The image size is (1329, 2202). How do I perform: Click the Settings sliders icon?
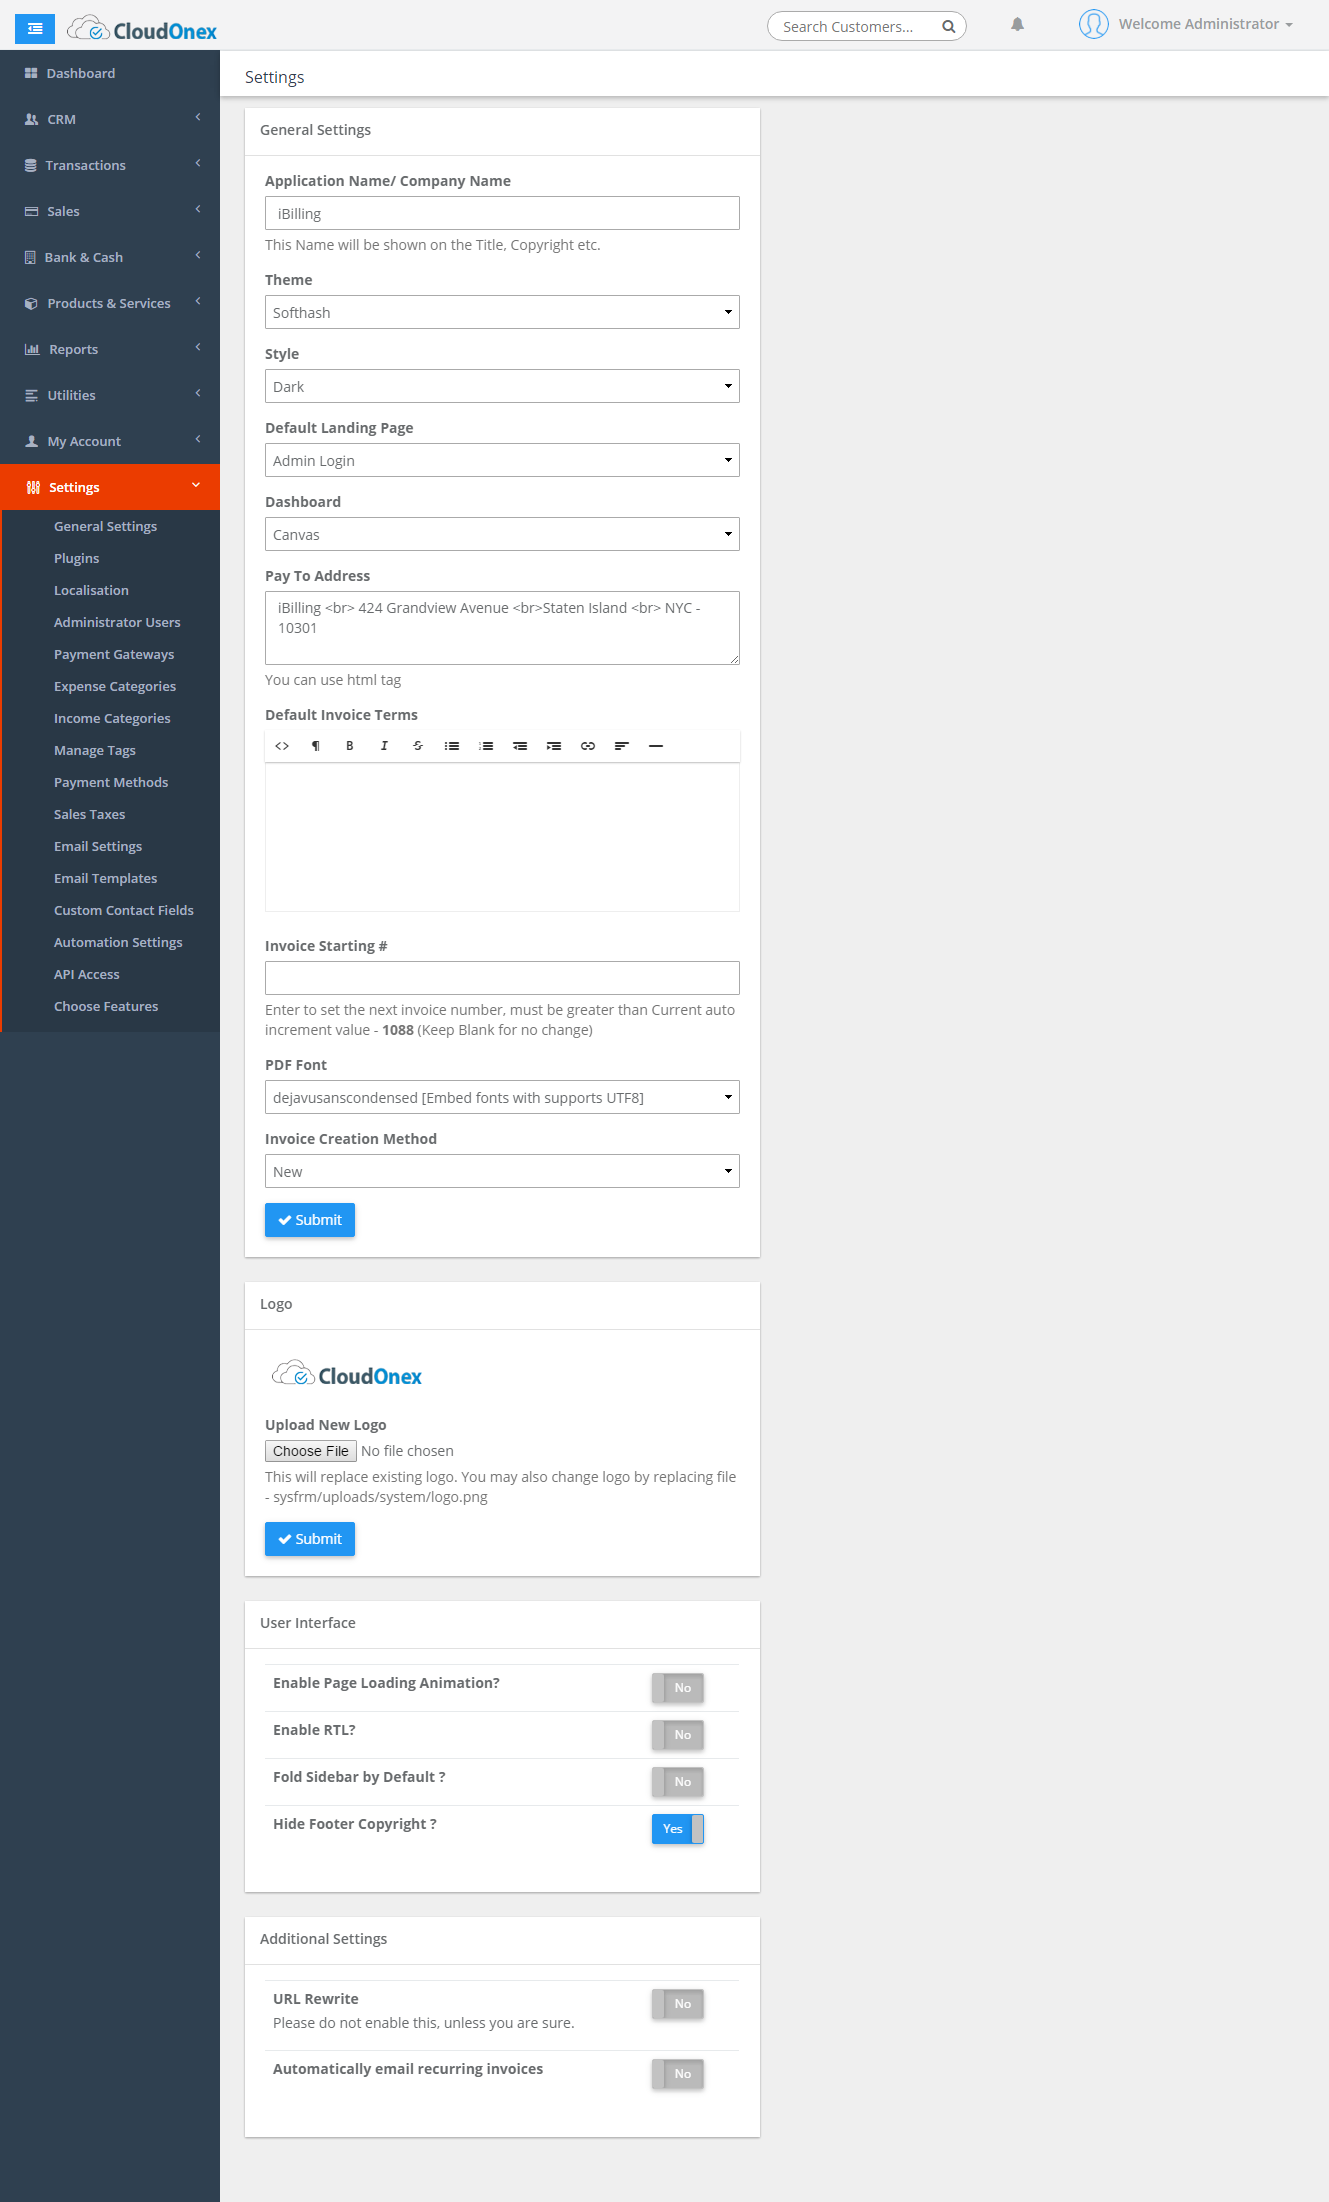(x=33, y=487)
